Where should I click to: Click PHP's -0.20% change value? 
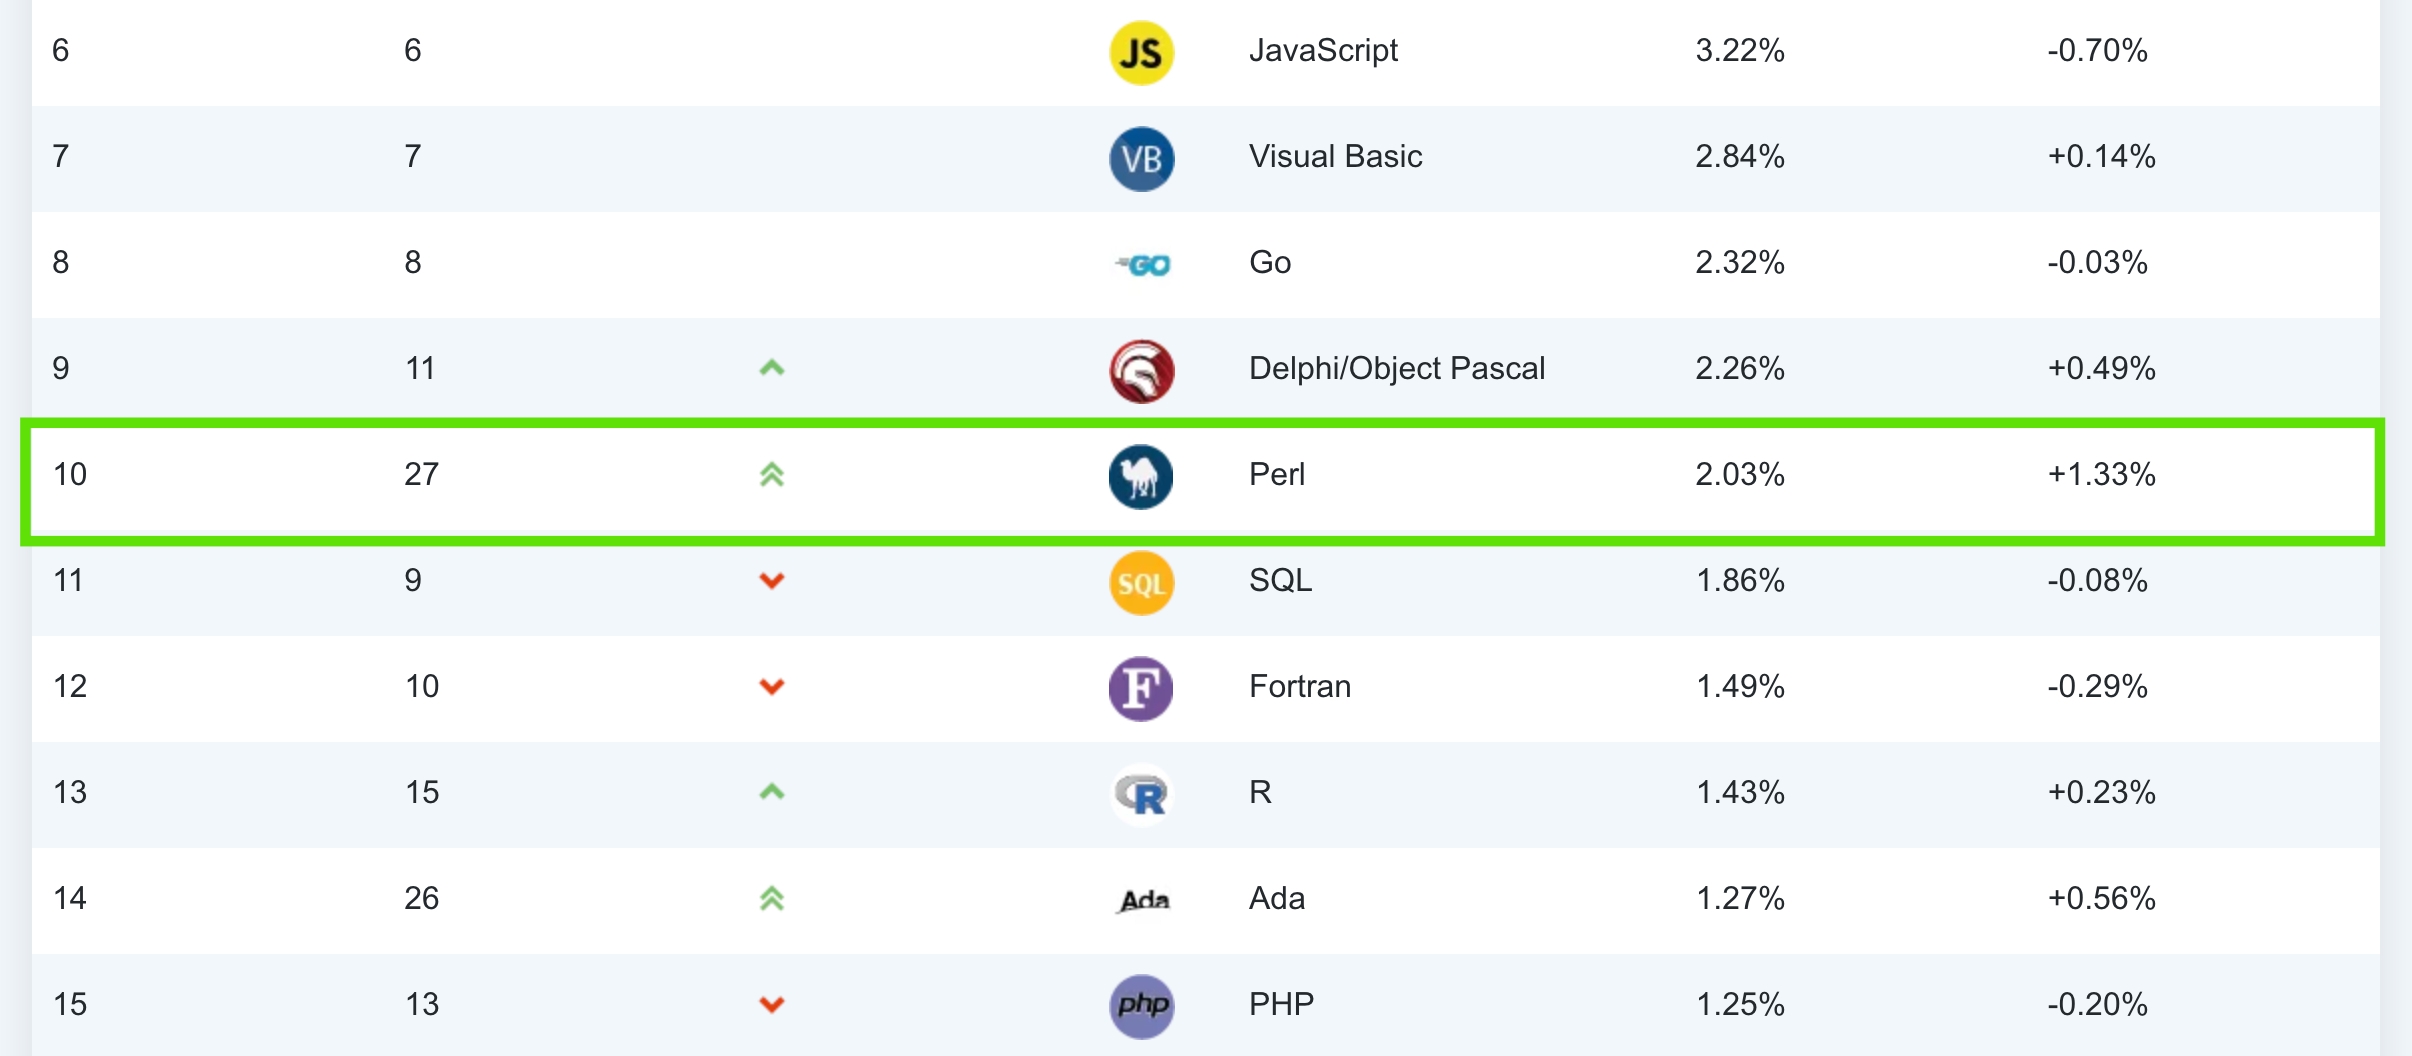[x=2097, y=1004]
